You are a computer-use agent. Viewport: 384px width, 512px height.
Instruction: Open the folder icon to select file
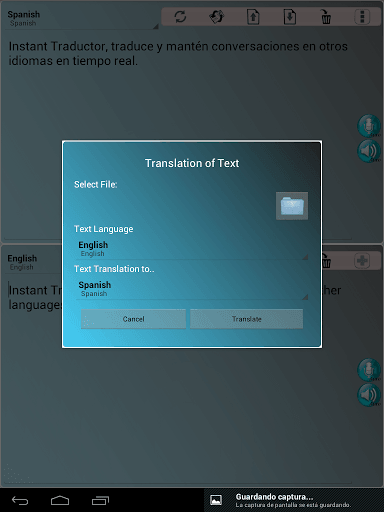pyautogui.click(x=292, y=206)
